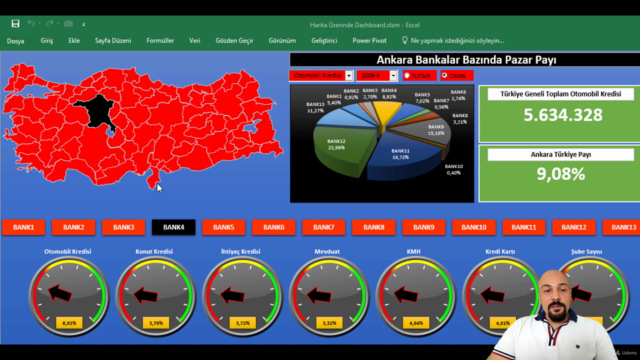Screen dimensions: 640x360
Task: Switch to the Ekle ribbon tab
Action: (74, 40)
